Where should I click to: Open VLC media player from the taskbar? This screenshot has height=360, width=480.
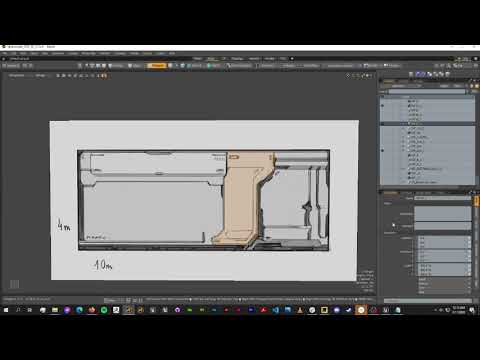[300, 310]
